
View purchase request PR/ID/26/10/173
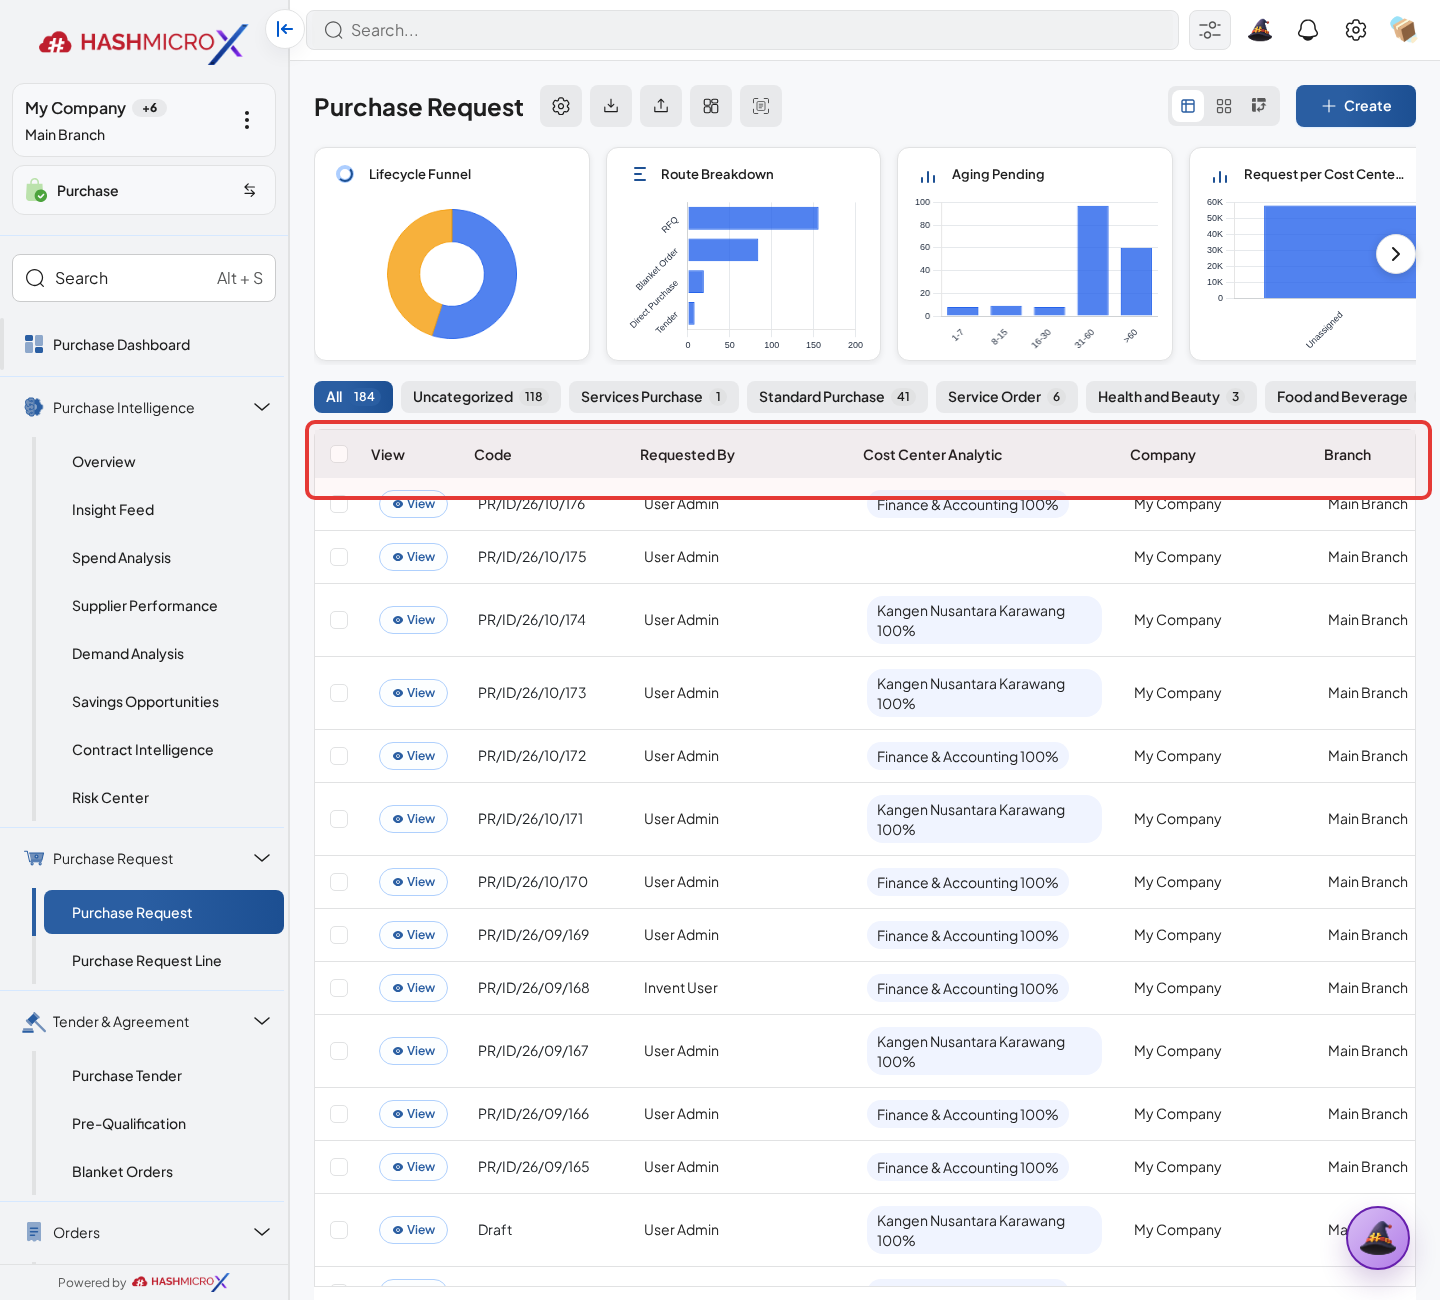413,693
